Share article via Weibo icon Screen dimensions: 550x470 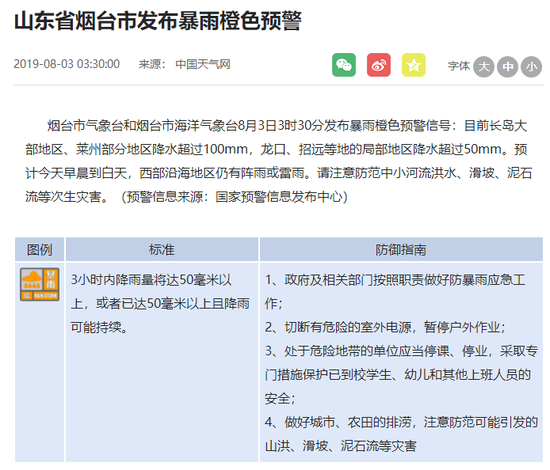click(379, 65)
